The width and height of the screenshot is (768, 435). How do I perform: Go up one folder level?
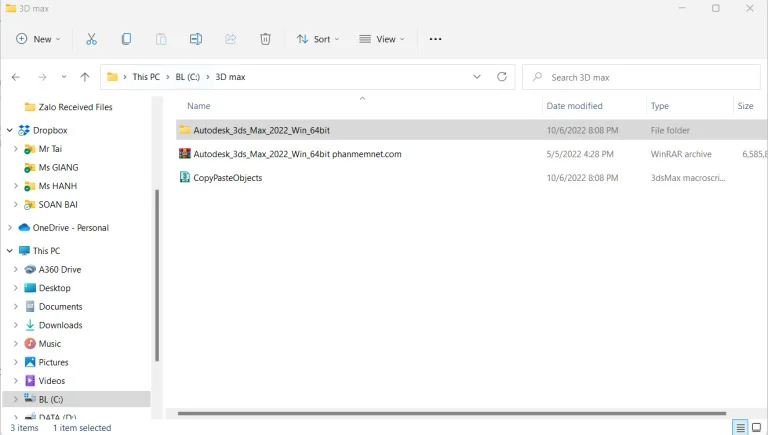click(85, 77)
